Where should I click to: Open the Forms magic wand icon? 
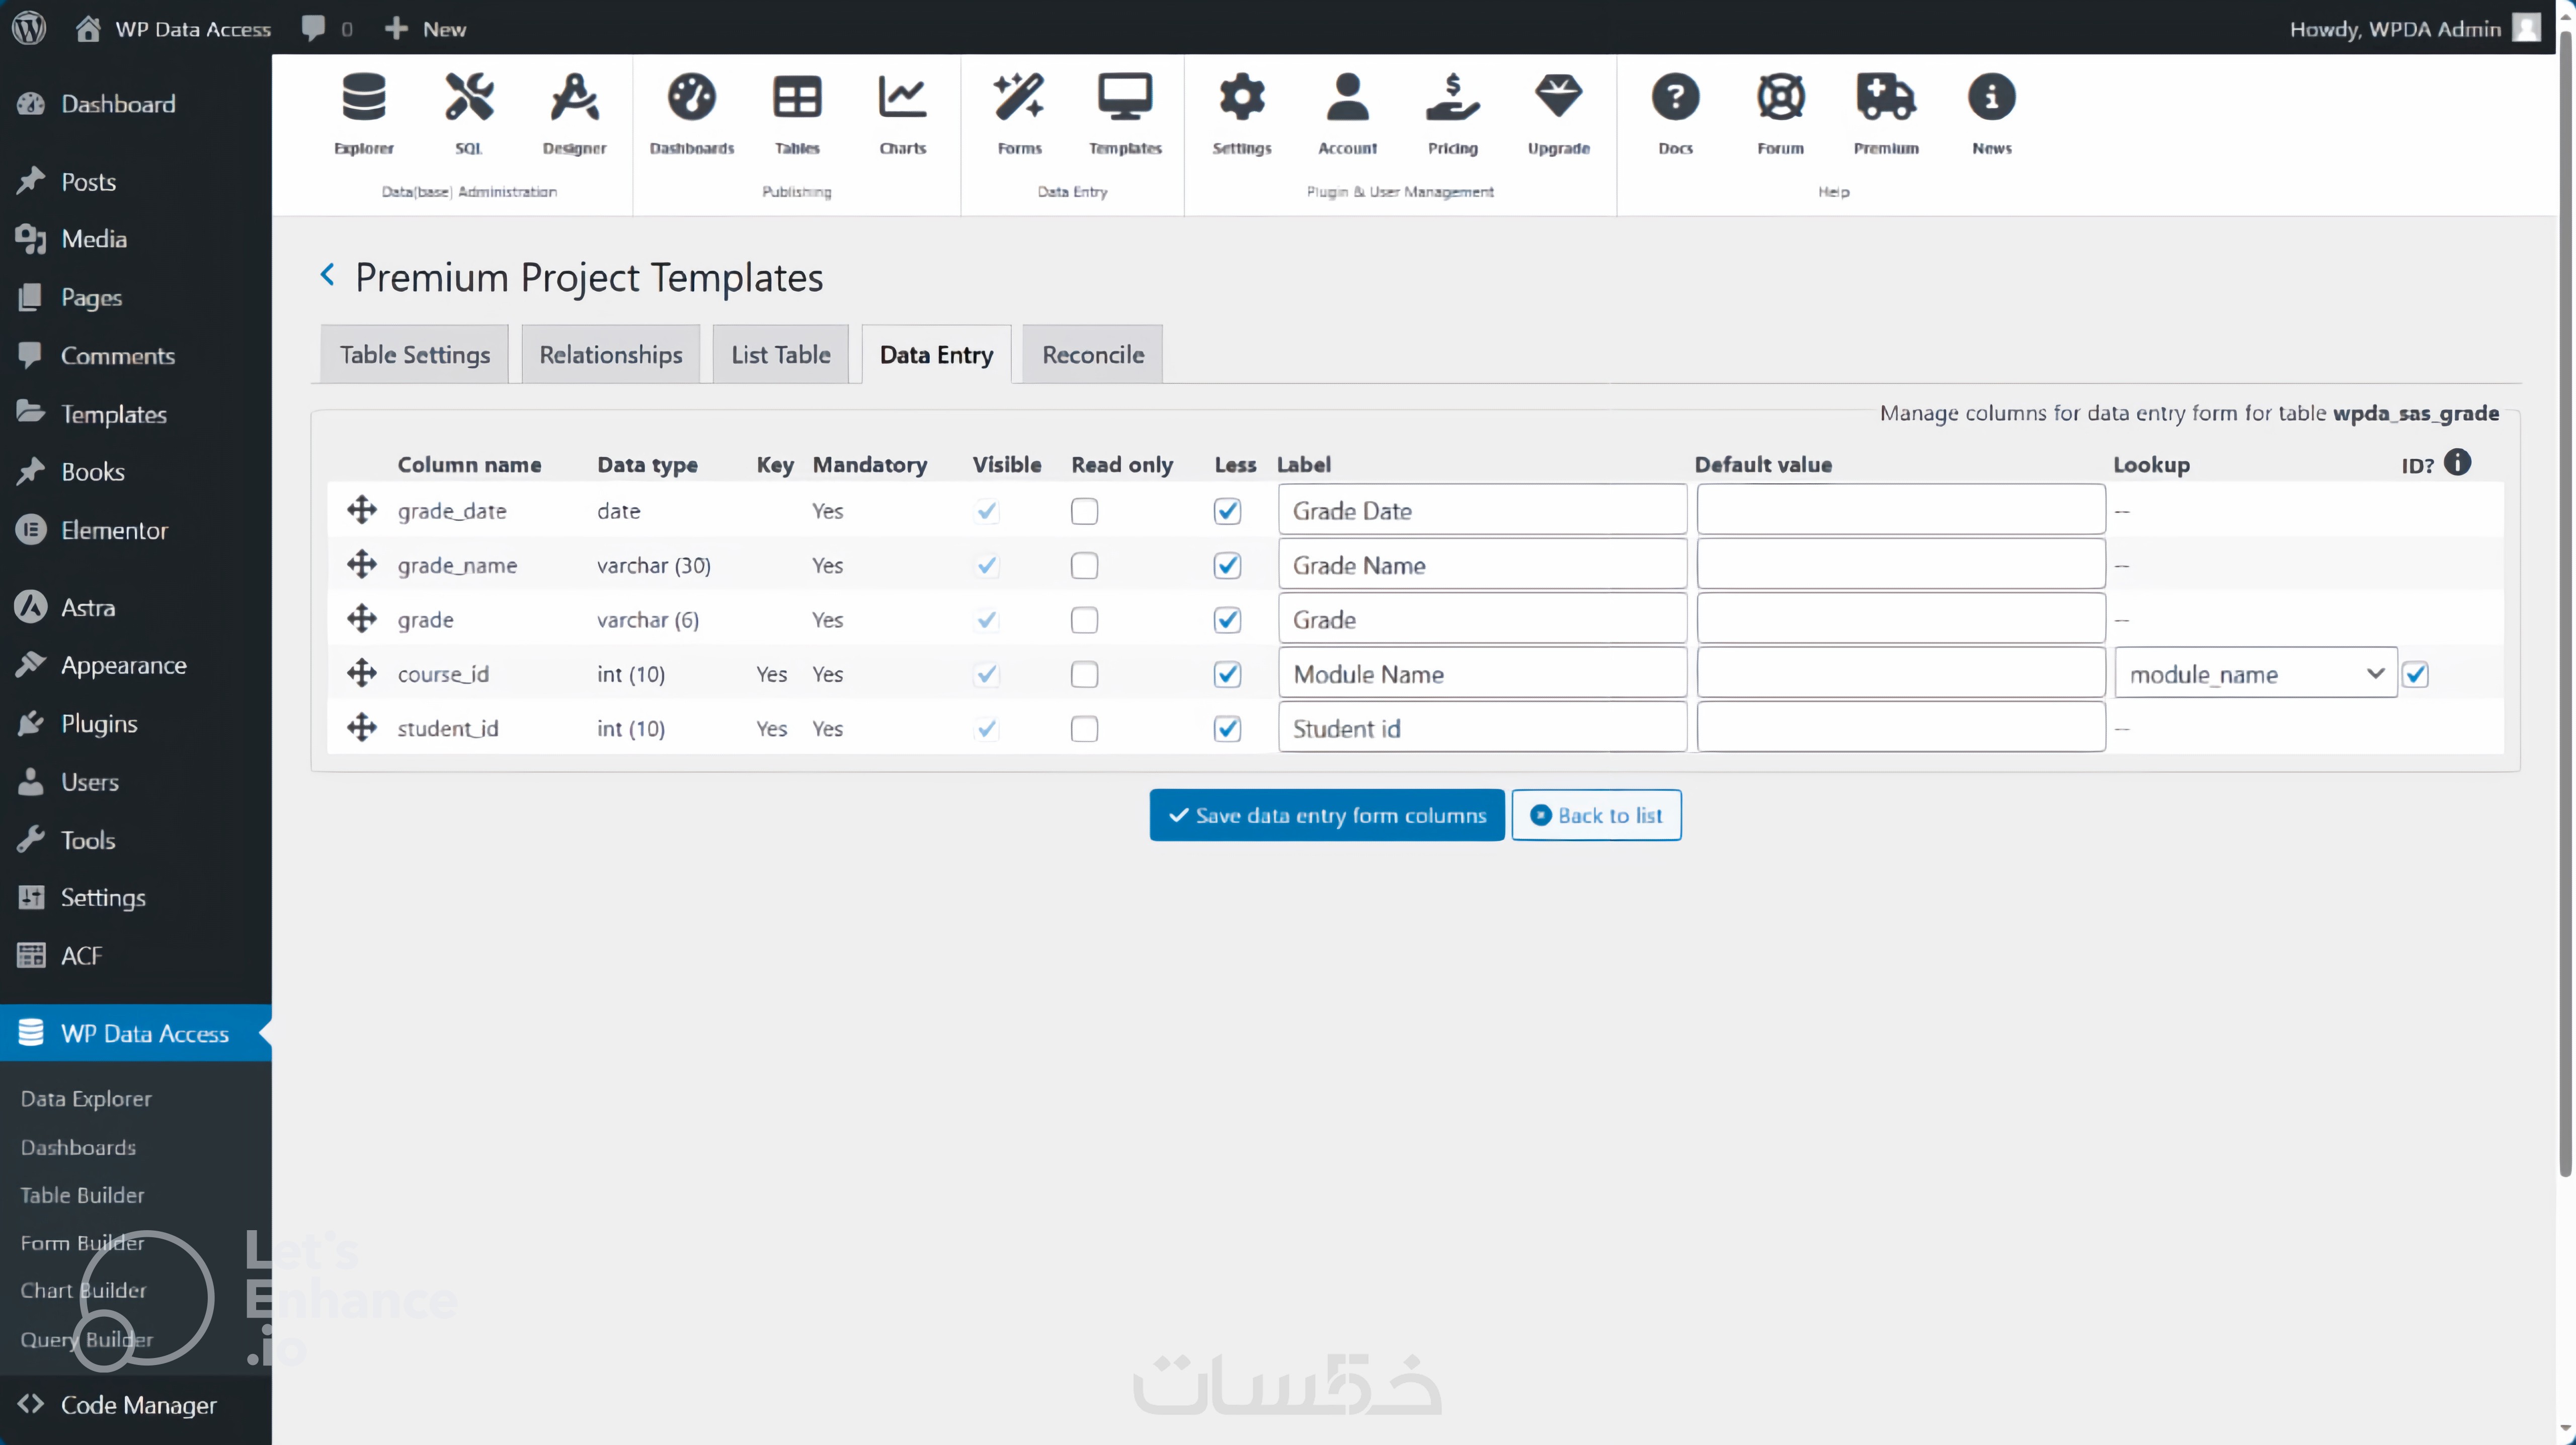click(1018, 98)
